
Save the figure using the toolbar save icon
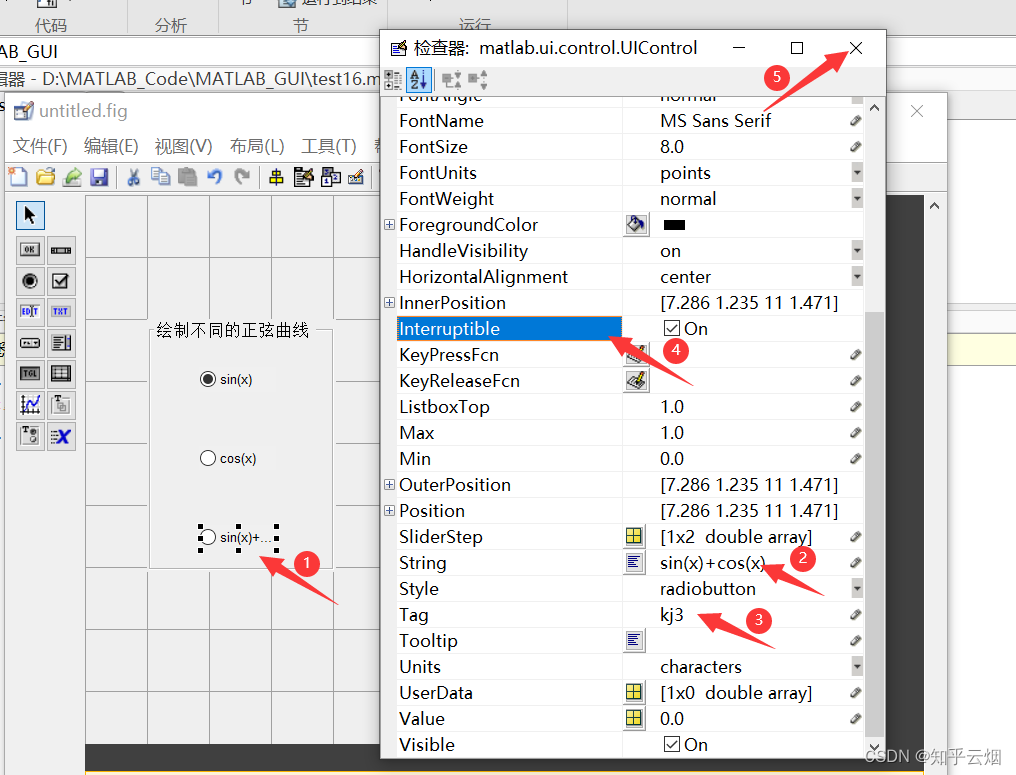click(x=97, y=177)
